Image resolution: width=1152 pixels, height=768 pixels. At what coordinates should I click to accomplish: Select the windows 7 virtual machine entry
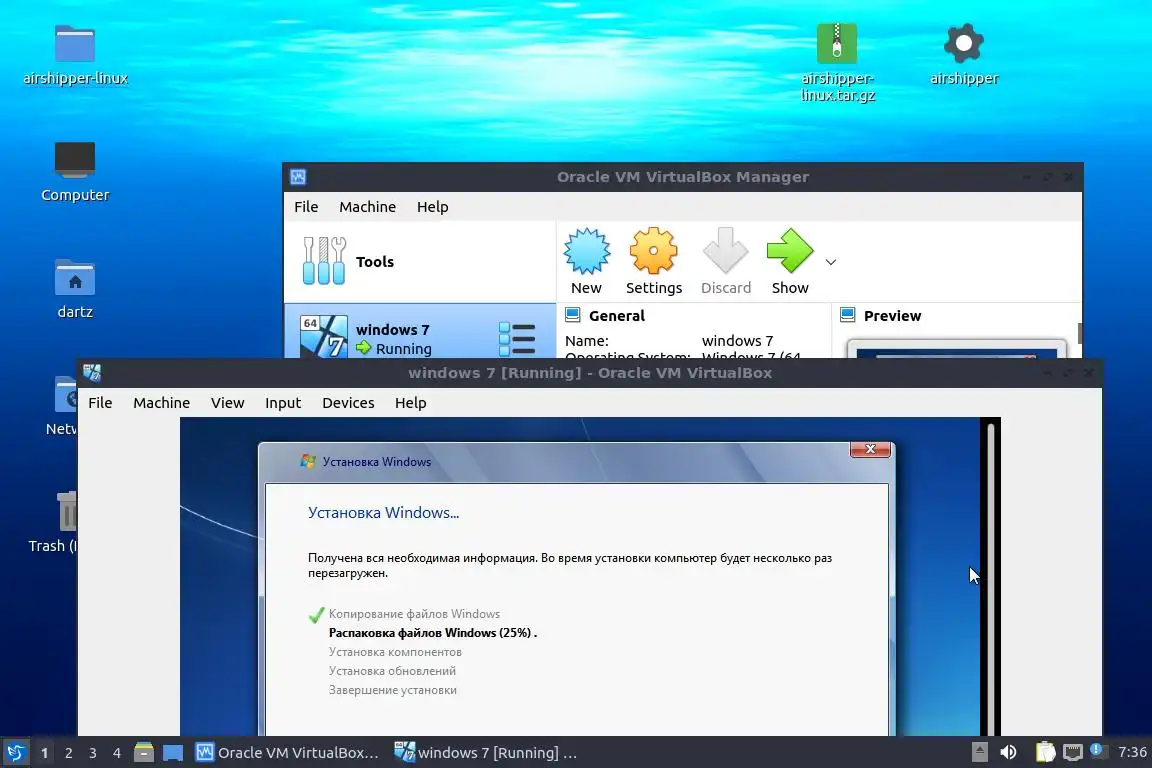(x=420, y=331)
